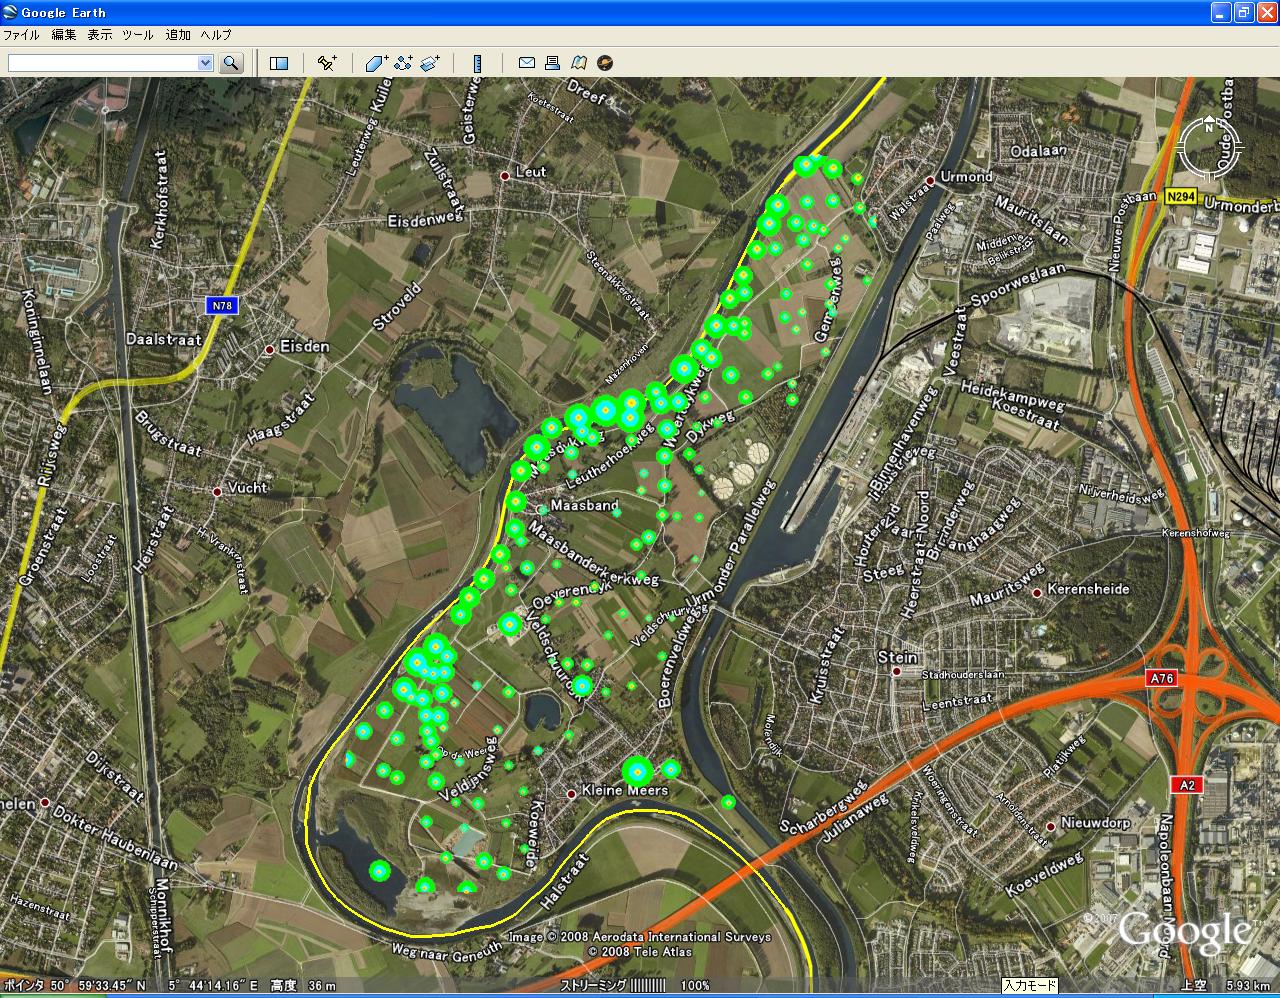Viewport: 1280px width, 998px height.
Task: Add an image overlay
Action: [x=430, y=63]
